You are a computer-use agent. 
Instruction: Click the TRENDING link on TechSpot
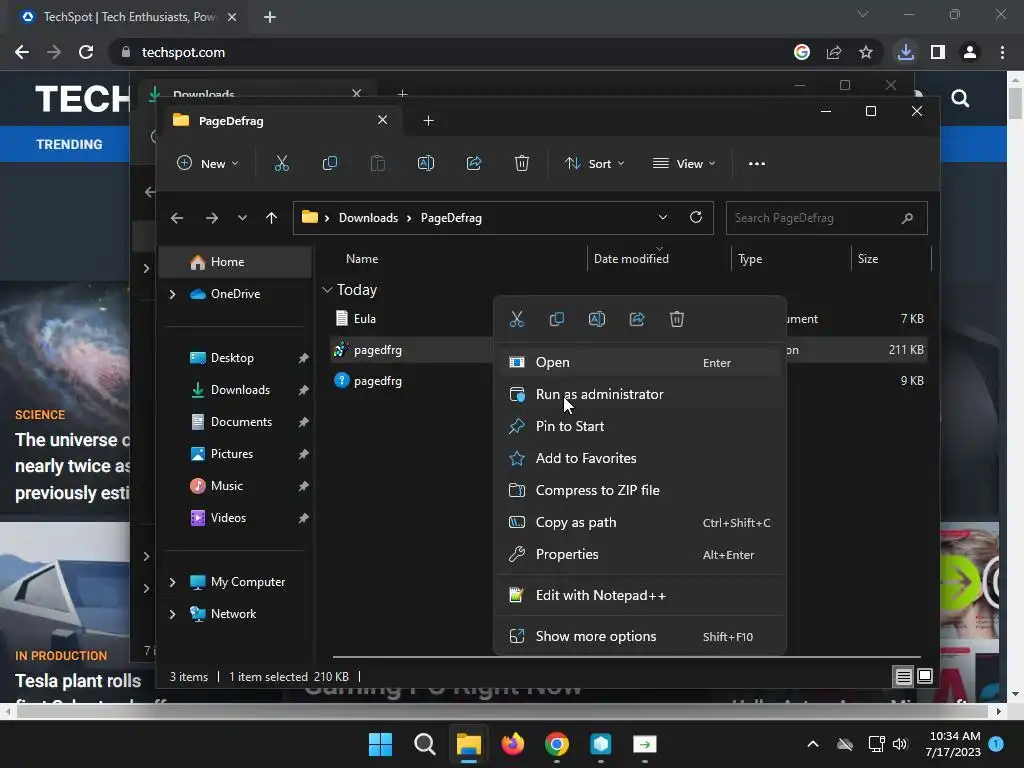pyautogui.click(x=69, y=144)
